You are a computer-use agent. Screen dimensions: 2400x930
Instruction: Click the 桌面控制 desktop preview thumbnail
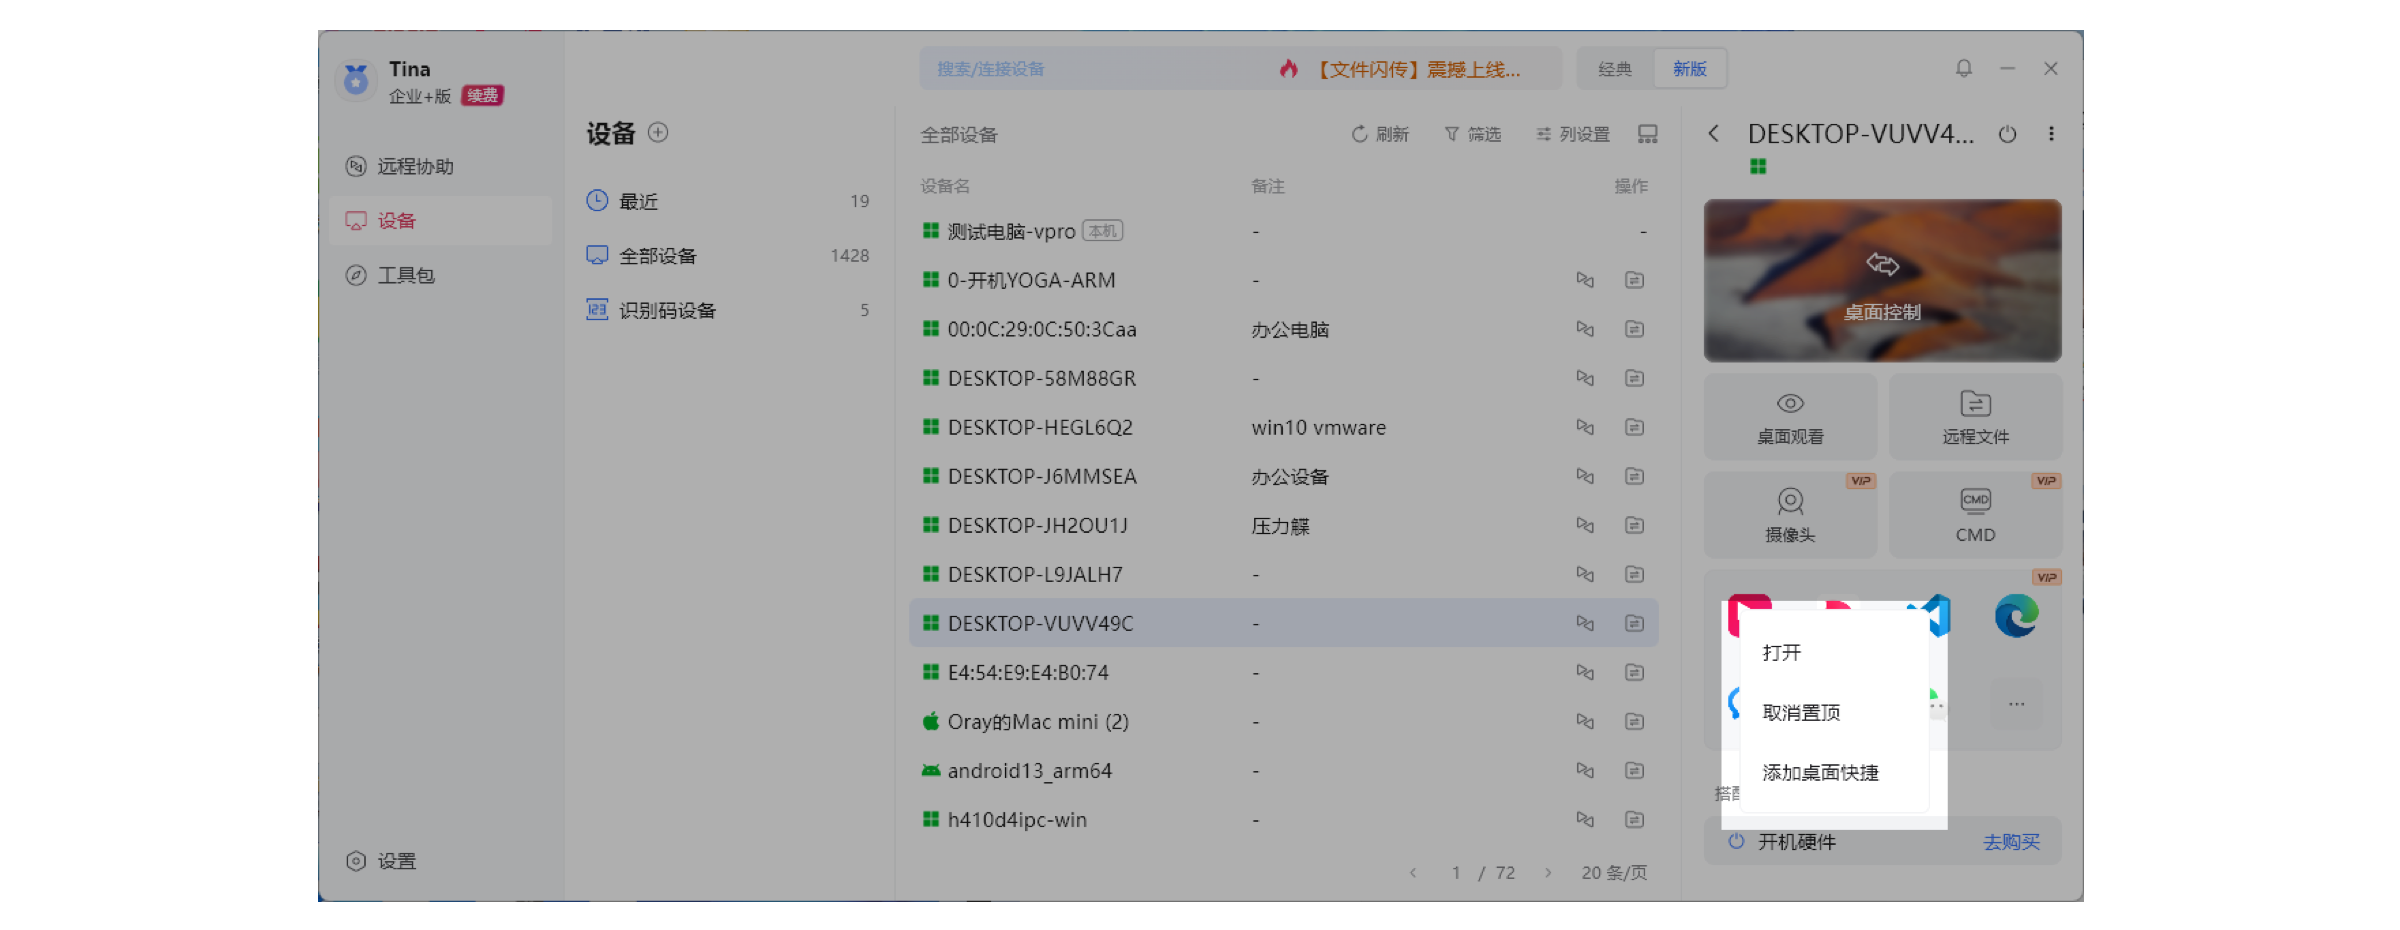(1882, 281)
